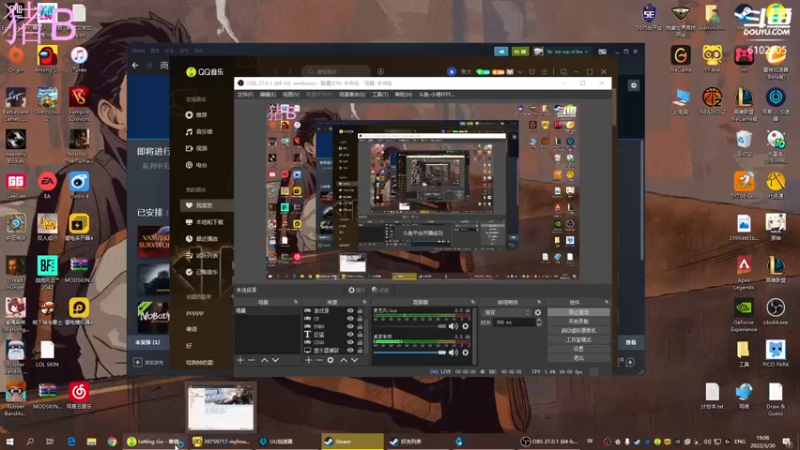Undock the 场景 panel via header icon
The width and height of the screenshot is (800, 450).
[x=296, y=302]
